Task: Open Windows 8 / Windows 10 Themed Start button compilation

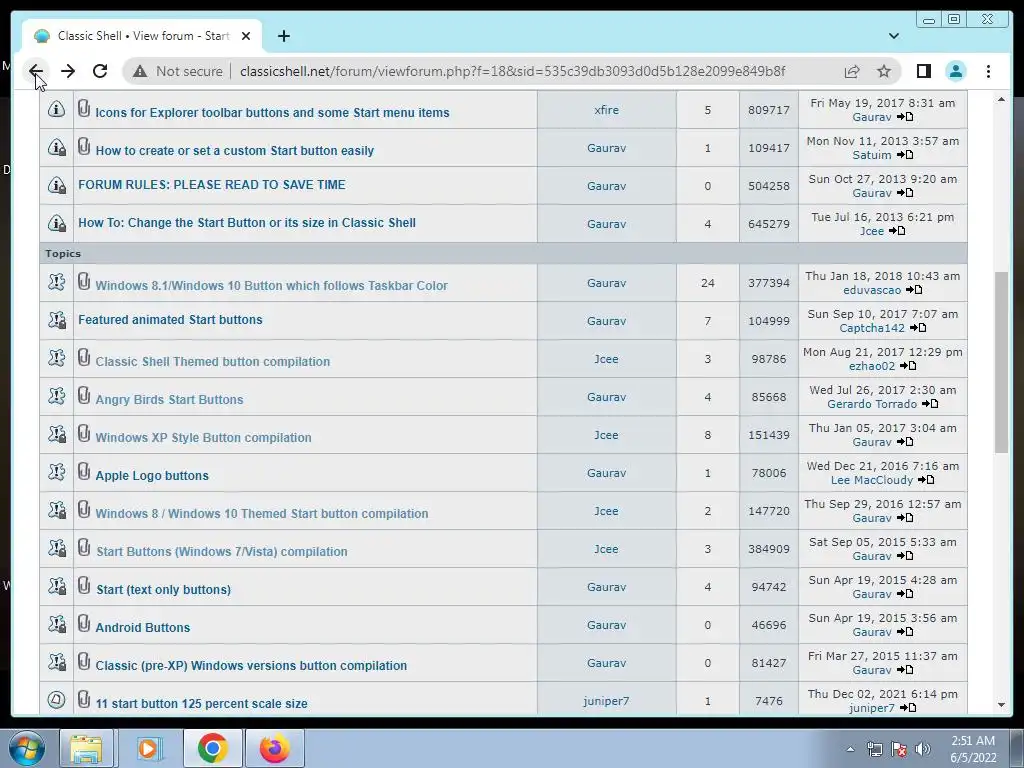Action: click(x=262, y=513)
